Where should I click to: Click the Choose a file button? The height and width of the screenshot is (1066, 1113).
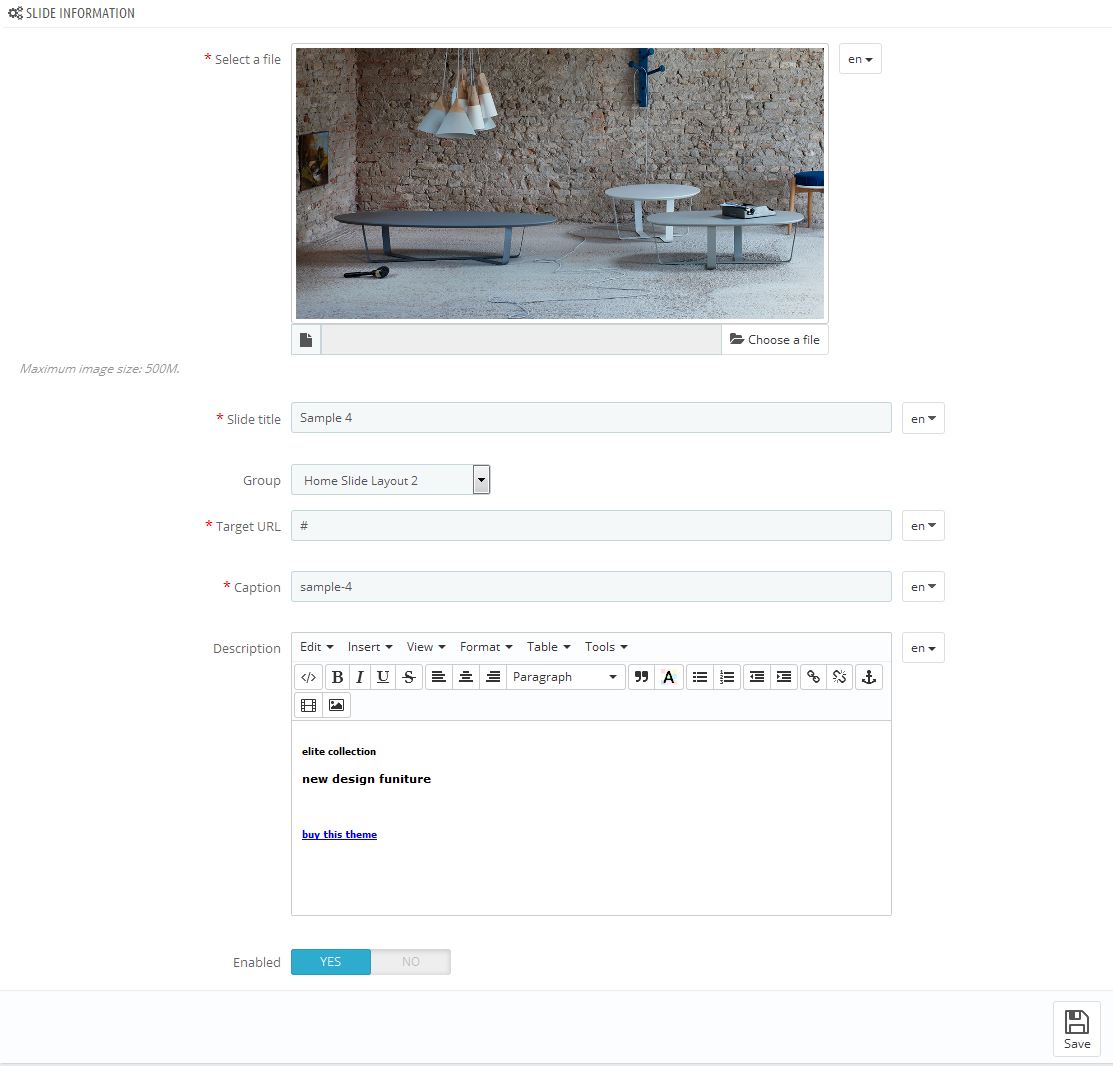(775, 340)
